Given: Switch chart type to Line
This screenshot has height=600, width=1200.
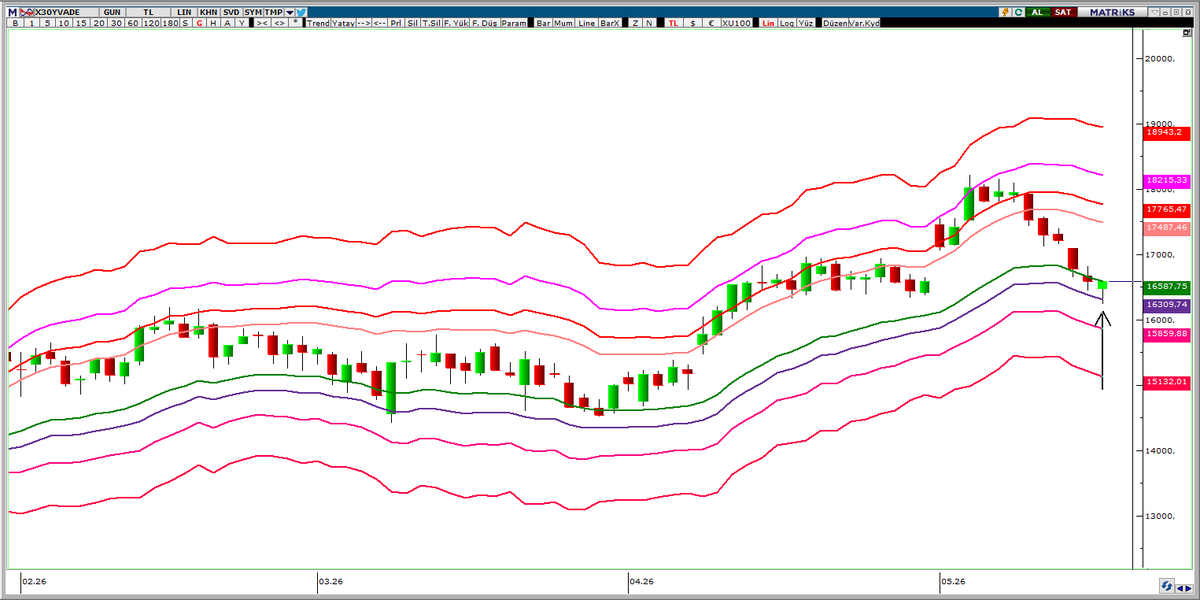Looking at the screenshot, I should coord(586,23).
